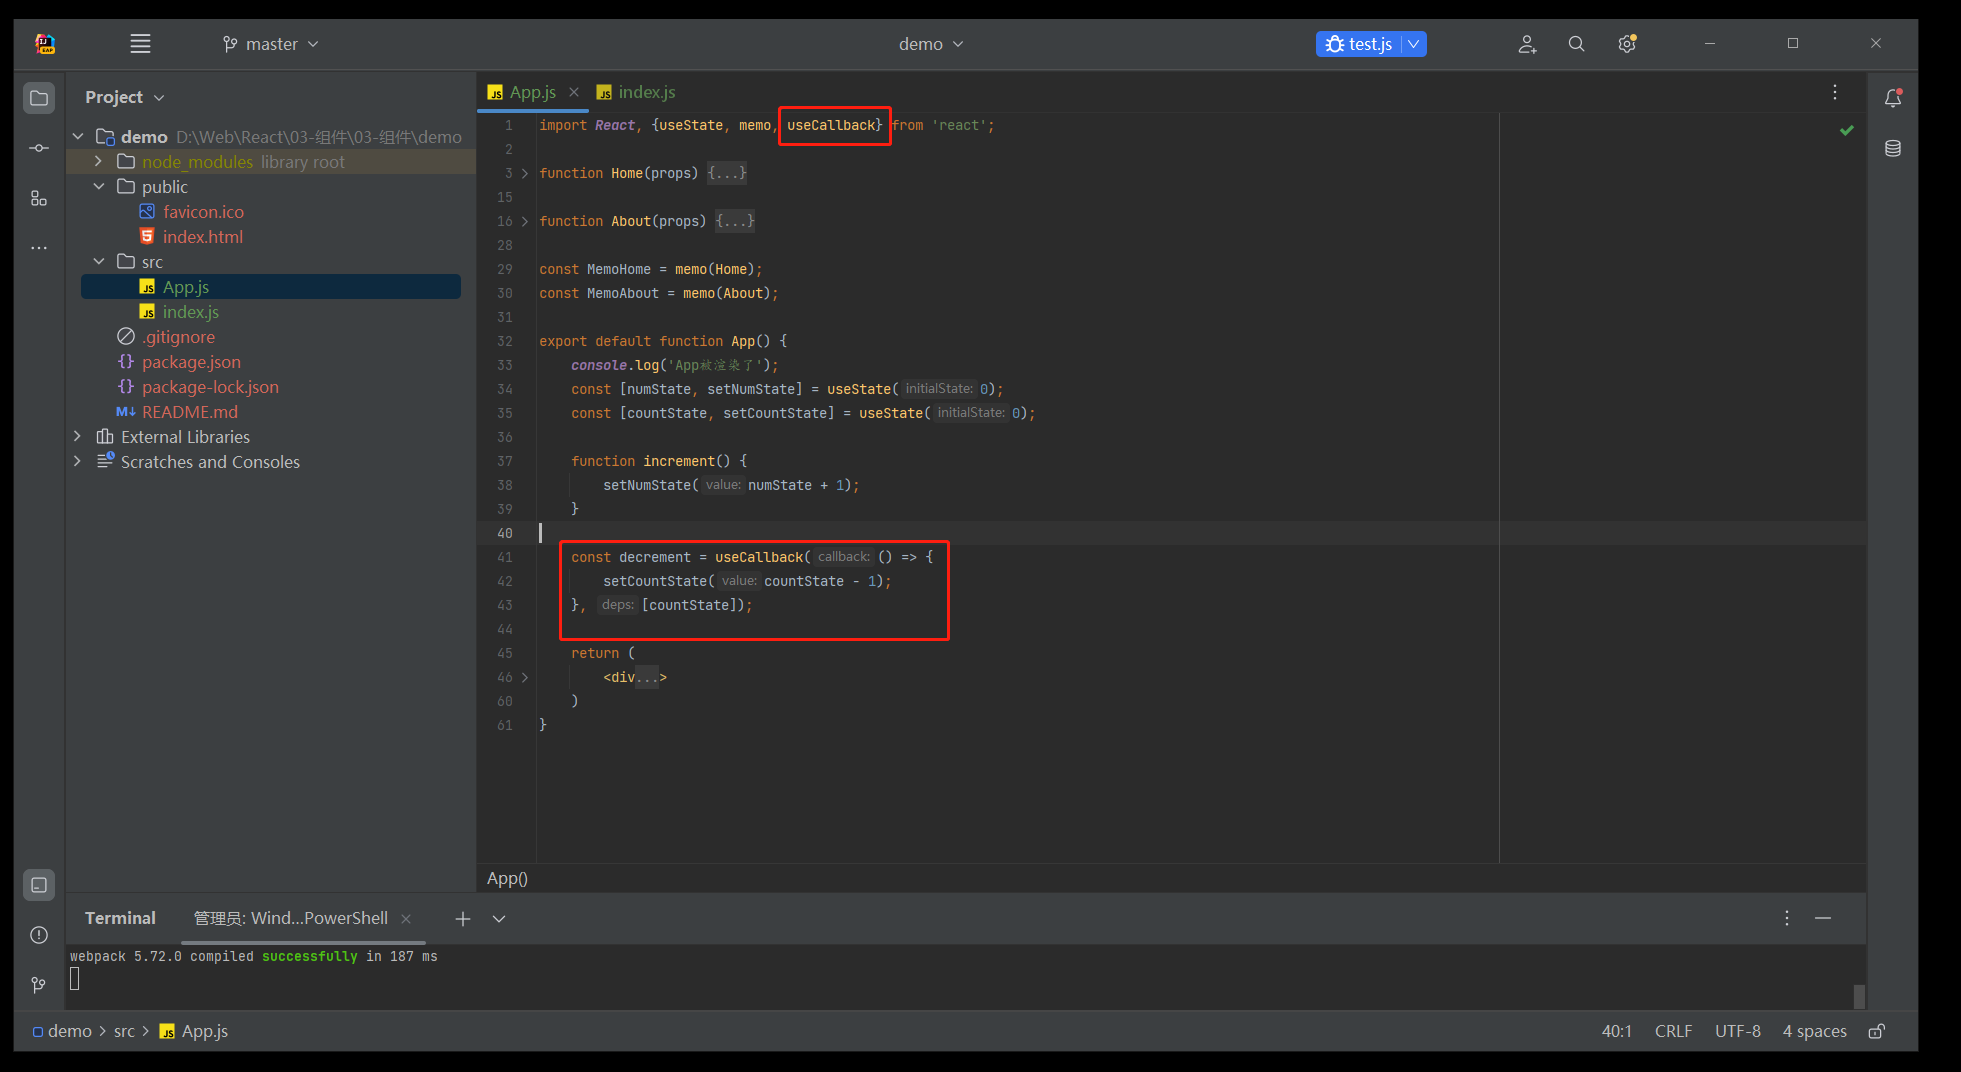Screen dimensions: 1961x1072
Task: Click the terminal vertical scrollbar thumb
Action: coord(1859,996)
